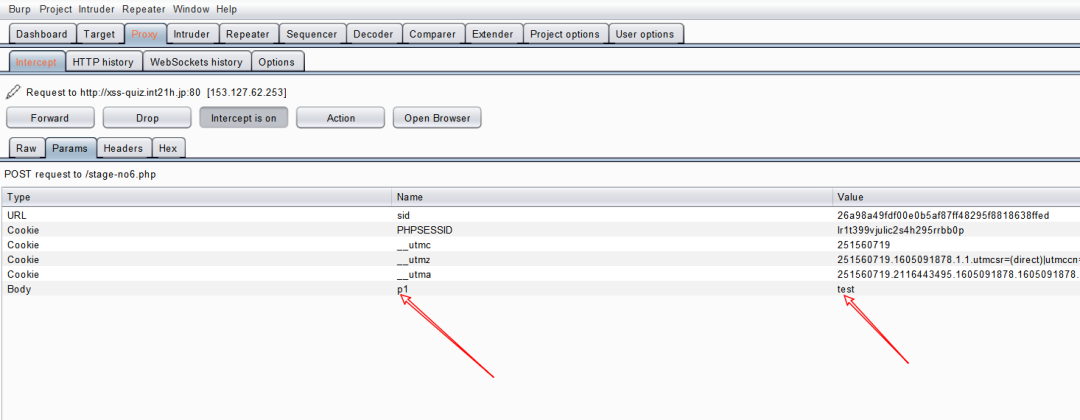Viewport: 1080px width, 420px height.
Task: Open the Repeater menu in menu bar
Action: [x=144, y=9]
